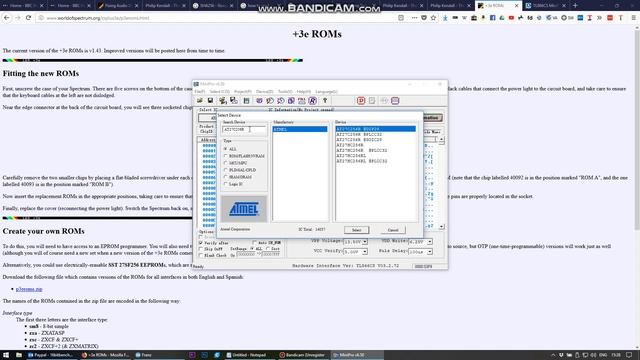This screenshot has height=360, width=640.
Task: Click the browser address bar URL
Action: [98, 18]
